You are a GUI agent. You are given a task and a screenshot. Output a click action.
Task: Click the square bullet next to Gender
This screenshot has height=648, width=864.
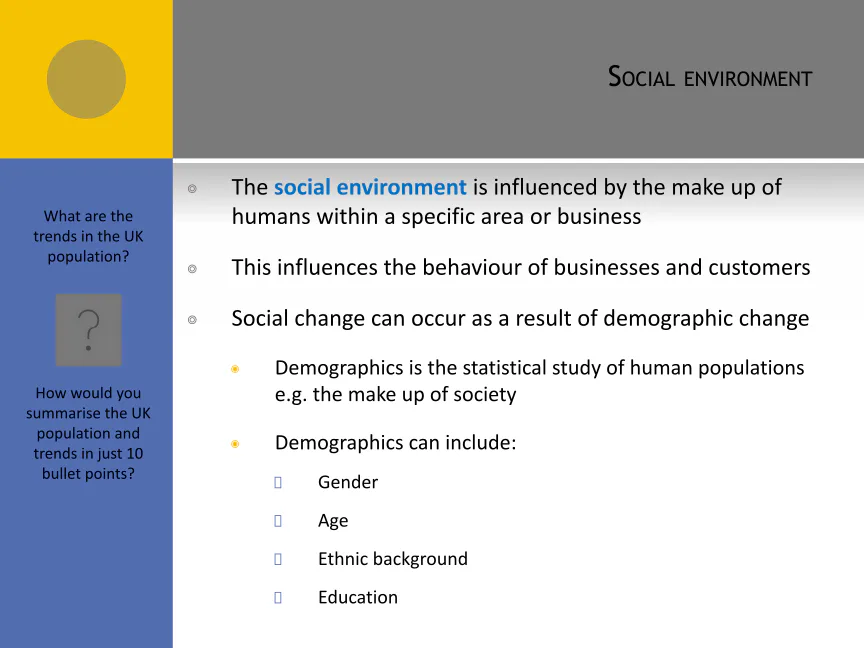[x=278, y=483]
